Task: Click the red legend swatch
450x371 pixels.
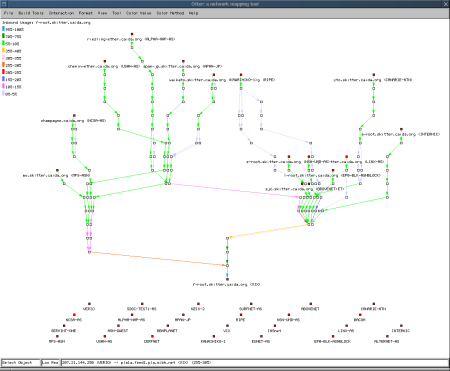Action: click(4, 72)
